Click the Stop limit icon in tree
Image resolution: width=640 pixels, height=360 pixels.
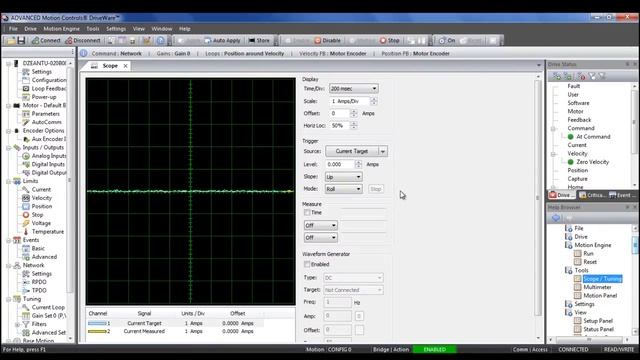(26, 215)
